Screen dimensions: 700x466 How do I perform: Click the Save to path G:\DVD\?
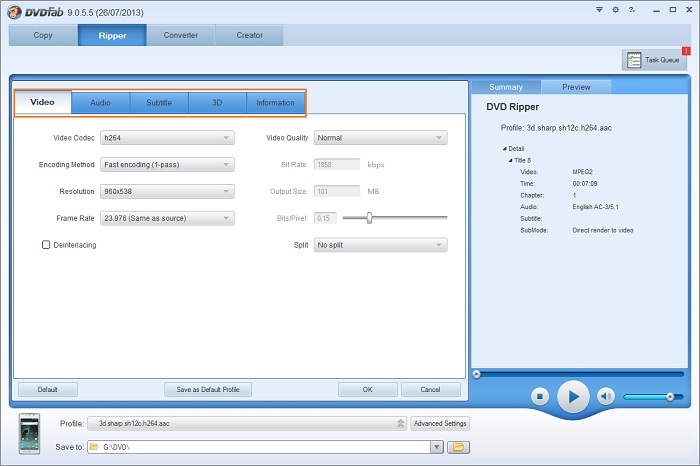117,447
